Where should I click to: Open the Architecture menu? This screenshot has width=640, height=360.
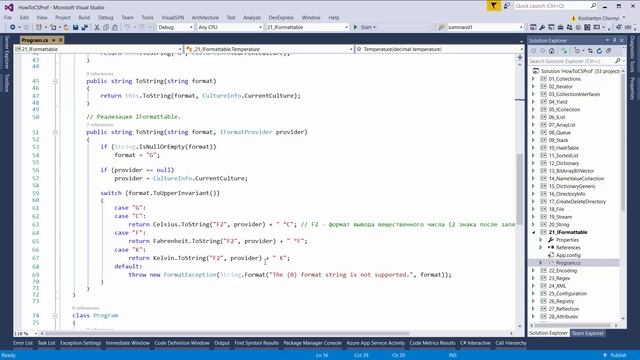(x=205, y=18)
